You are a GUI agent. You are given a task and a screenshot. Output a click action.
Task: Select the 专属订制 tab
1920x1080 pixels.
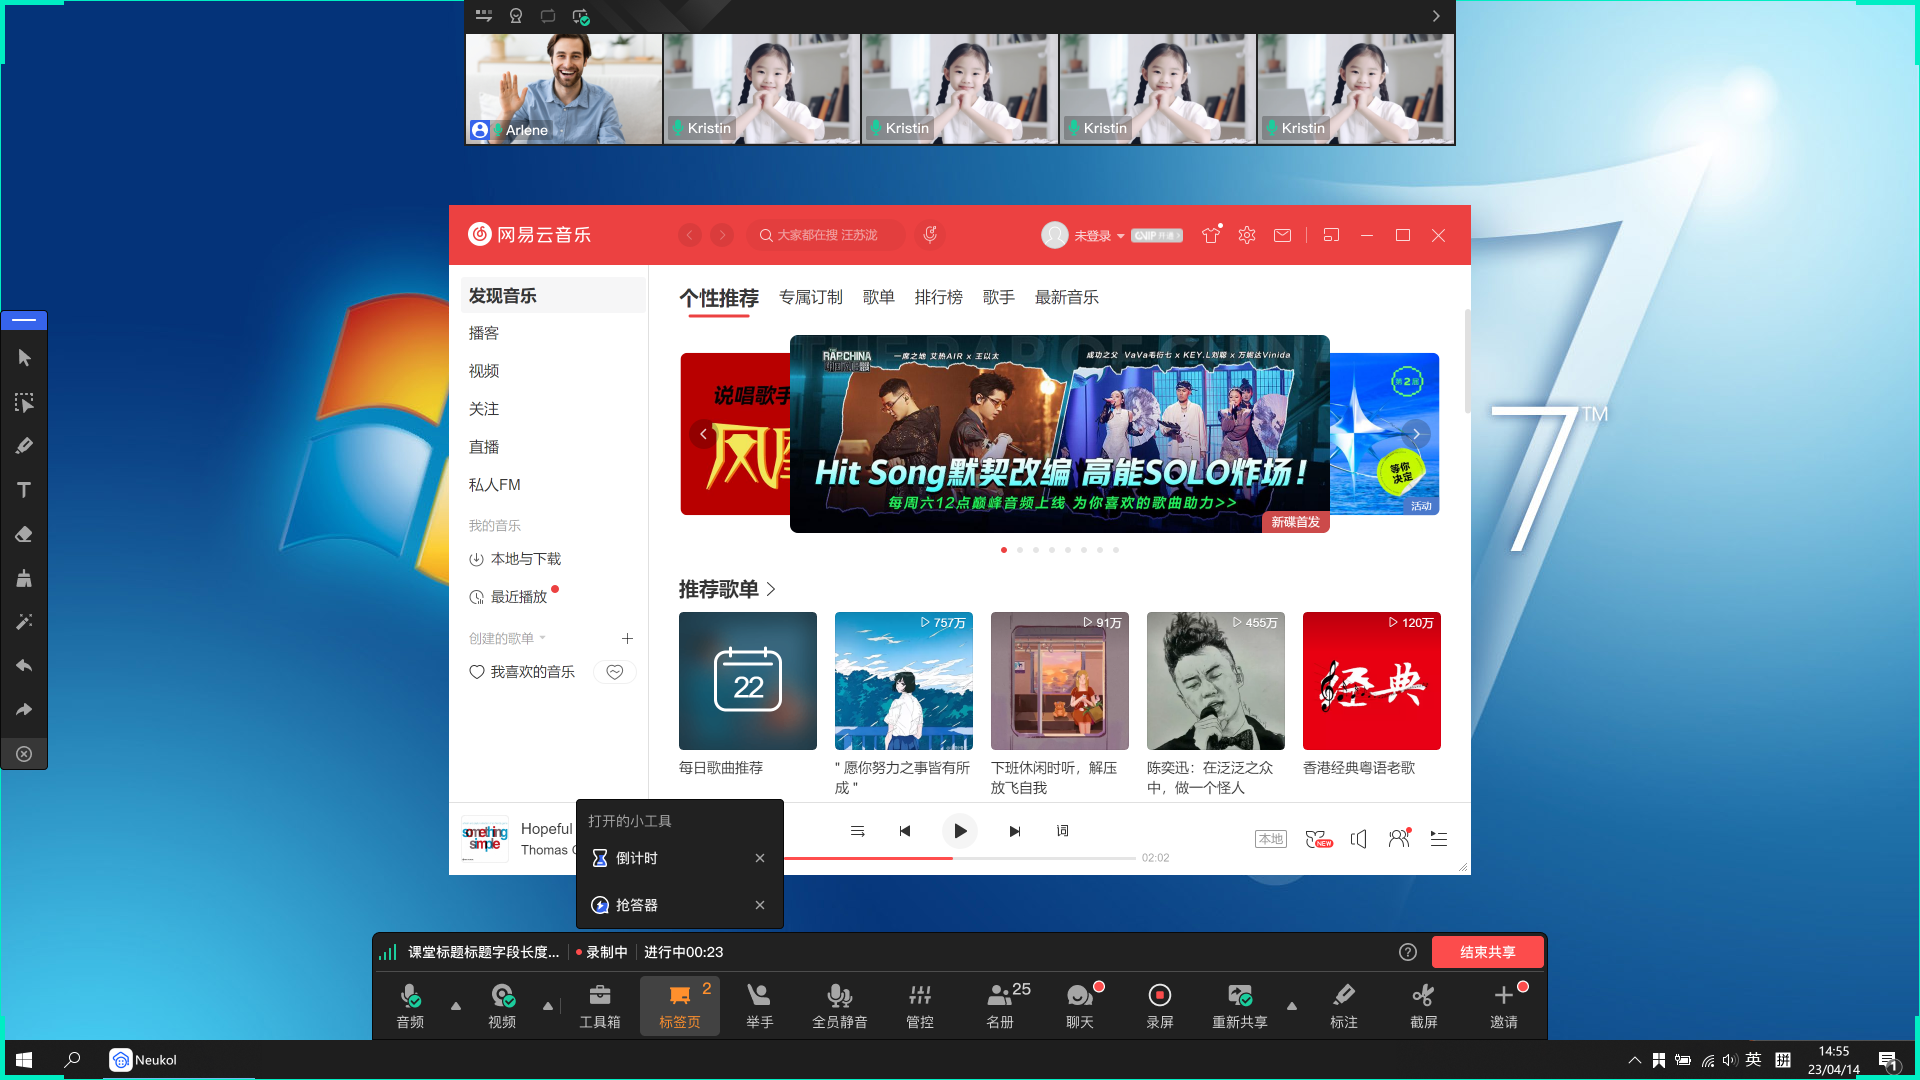point(811,297)
